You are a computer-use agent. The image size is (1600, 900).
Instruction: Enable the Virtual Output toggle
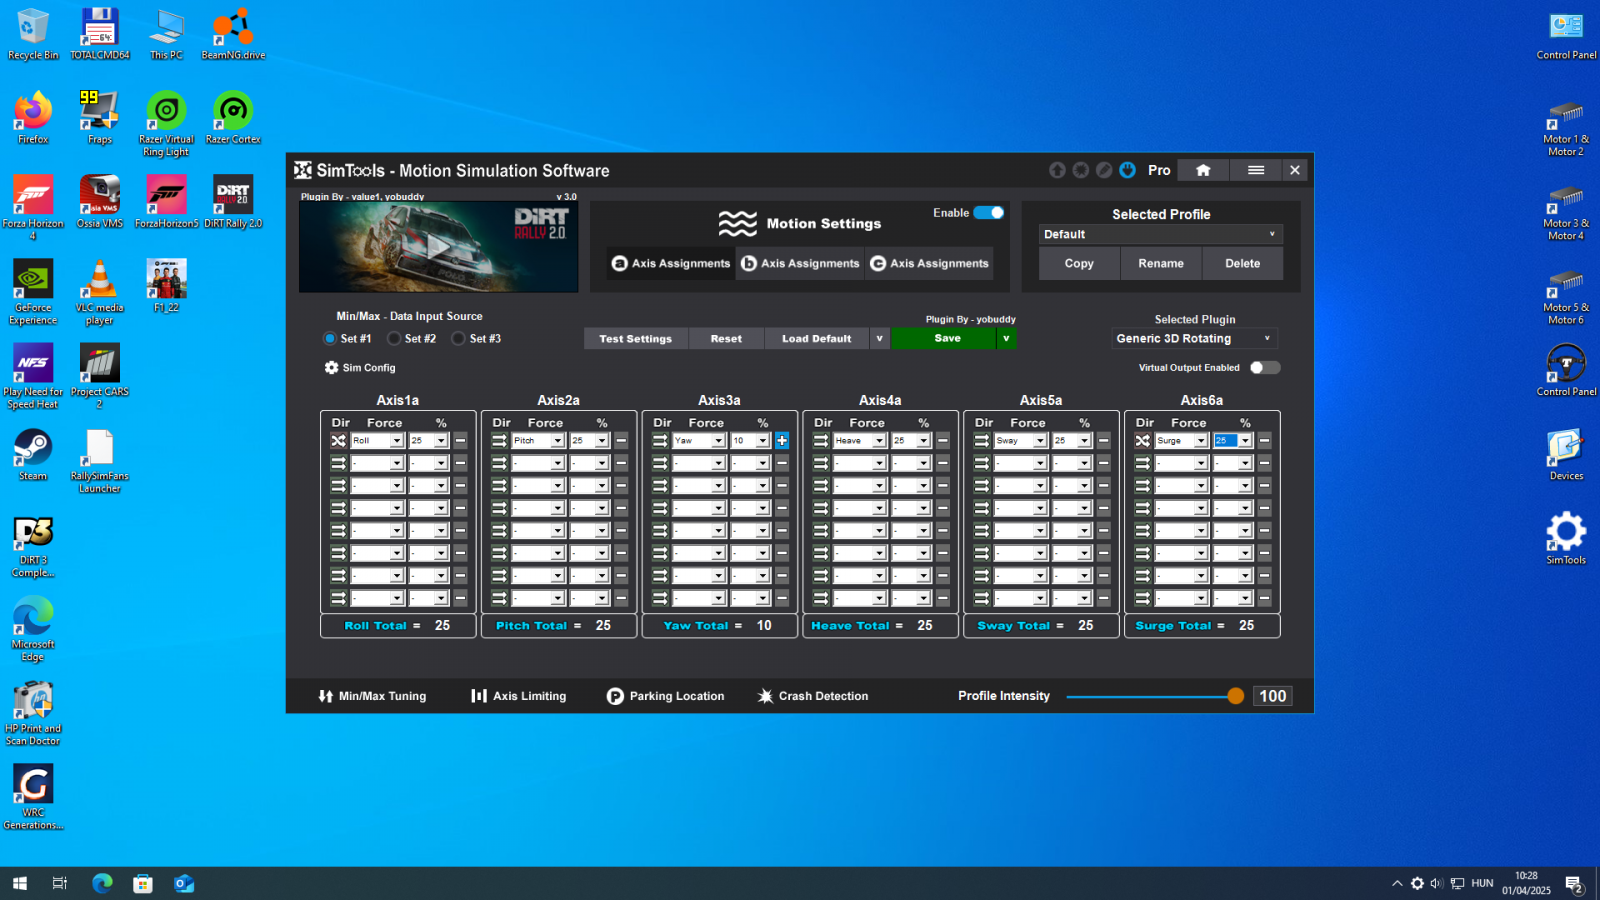click(x=1264, y=368)
